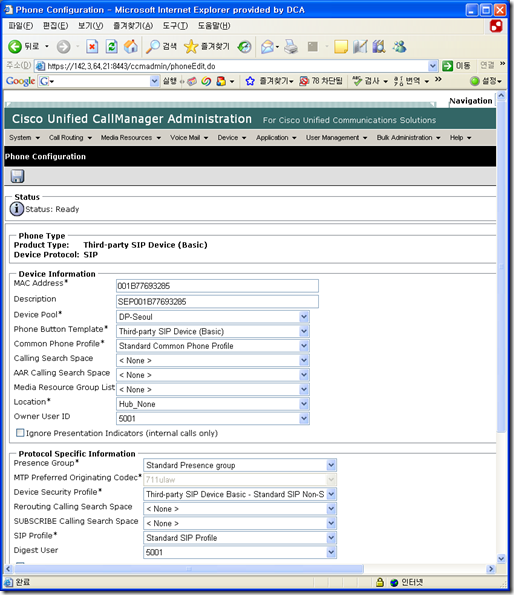Viewport: 514px width, 595px height.
Task: Open SUBSCRIBE Calling Search Space dropdown
Action: [331, 523]
